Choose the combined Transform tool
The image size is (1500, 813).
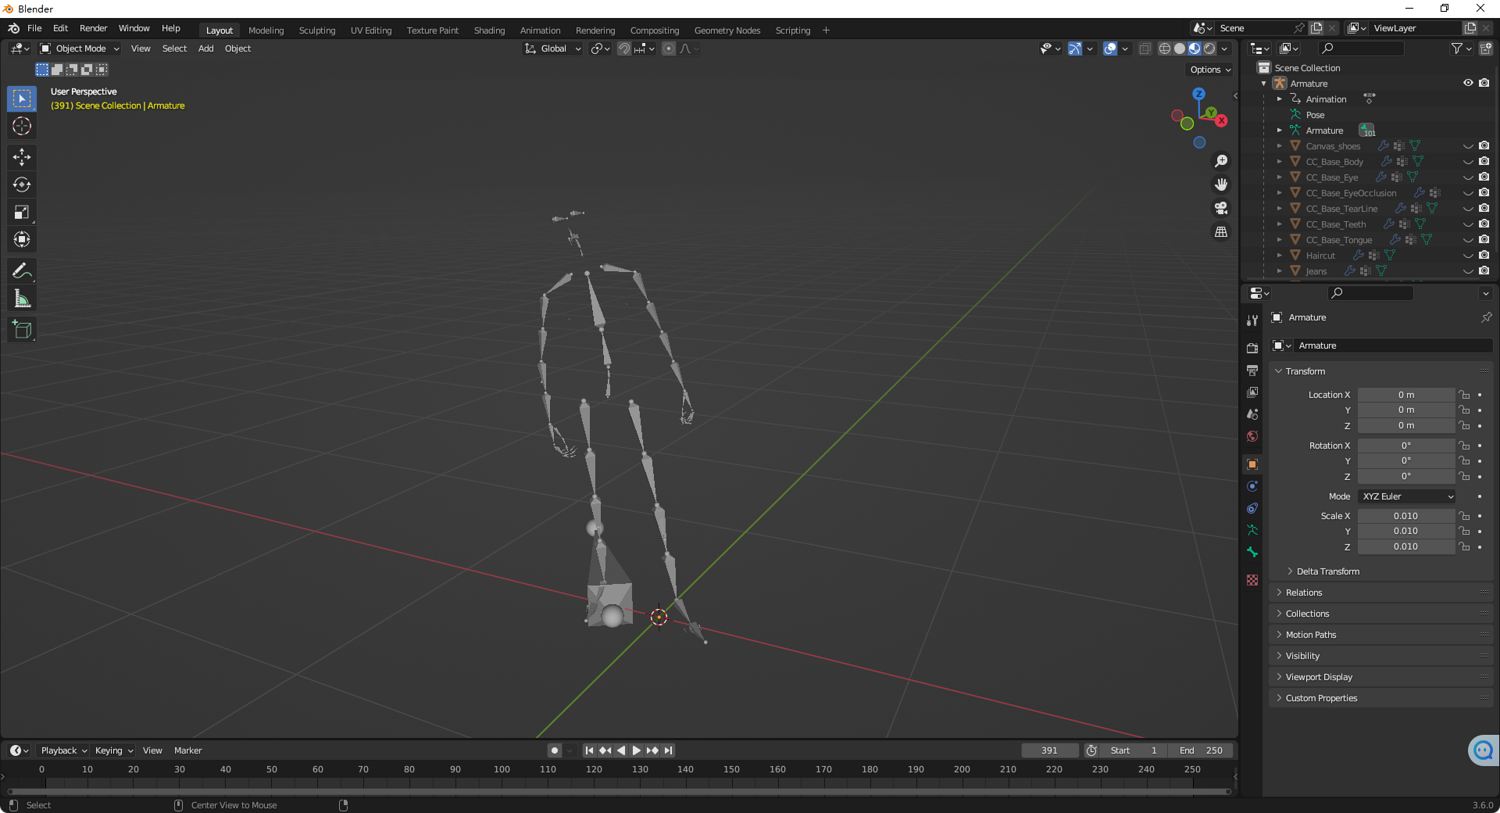(x=22, y=240)
